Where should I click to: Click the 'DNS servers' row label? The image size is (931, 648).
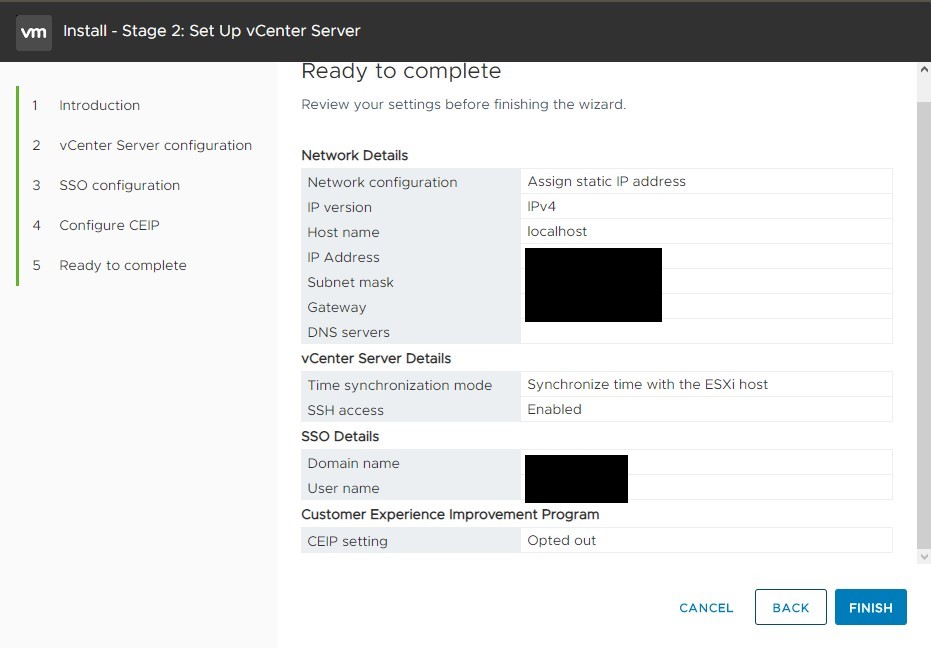[x=349, y=332]
